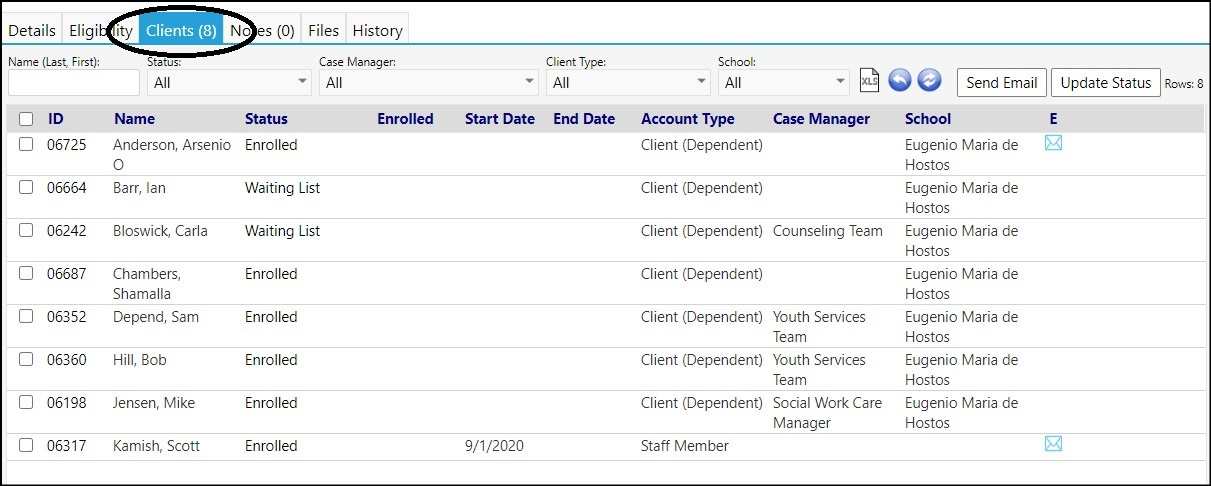Sort by the End Date column header
The height and width of the screenshot is (486, 1211).
click(x=584, y=119)
